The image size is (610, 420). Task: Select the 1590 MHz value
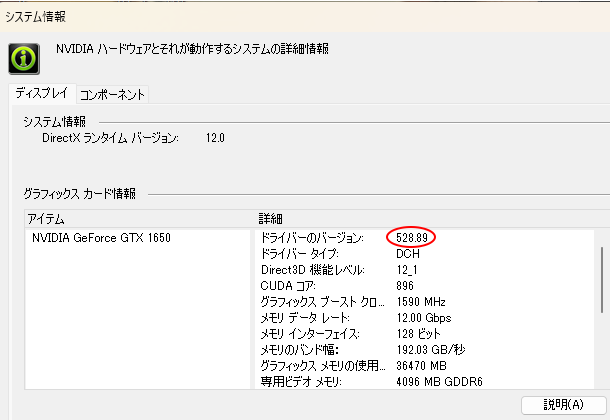[x=421, y=302]
